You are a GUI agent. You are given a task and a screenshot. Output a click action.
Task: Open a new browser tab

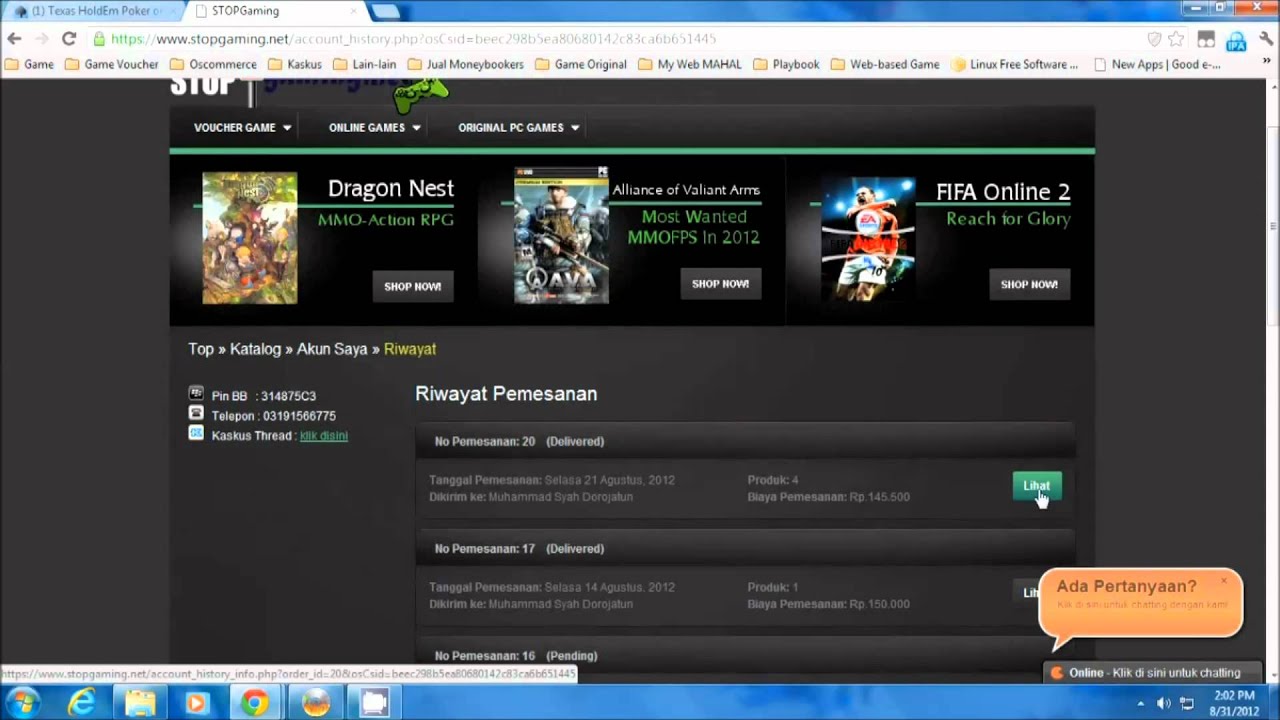pos(384,11)
